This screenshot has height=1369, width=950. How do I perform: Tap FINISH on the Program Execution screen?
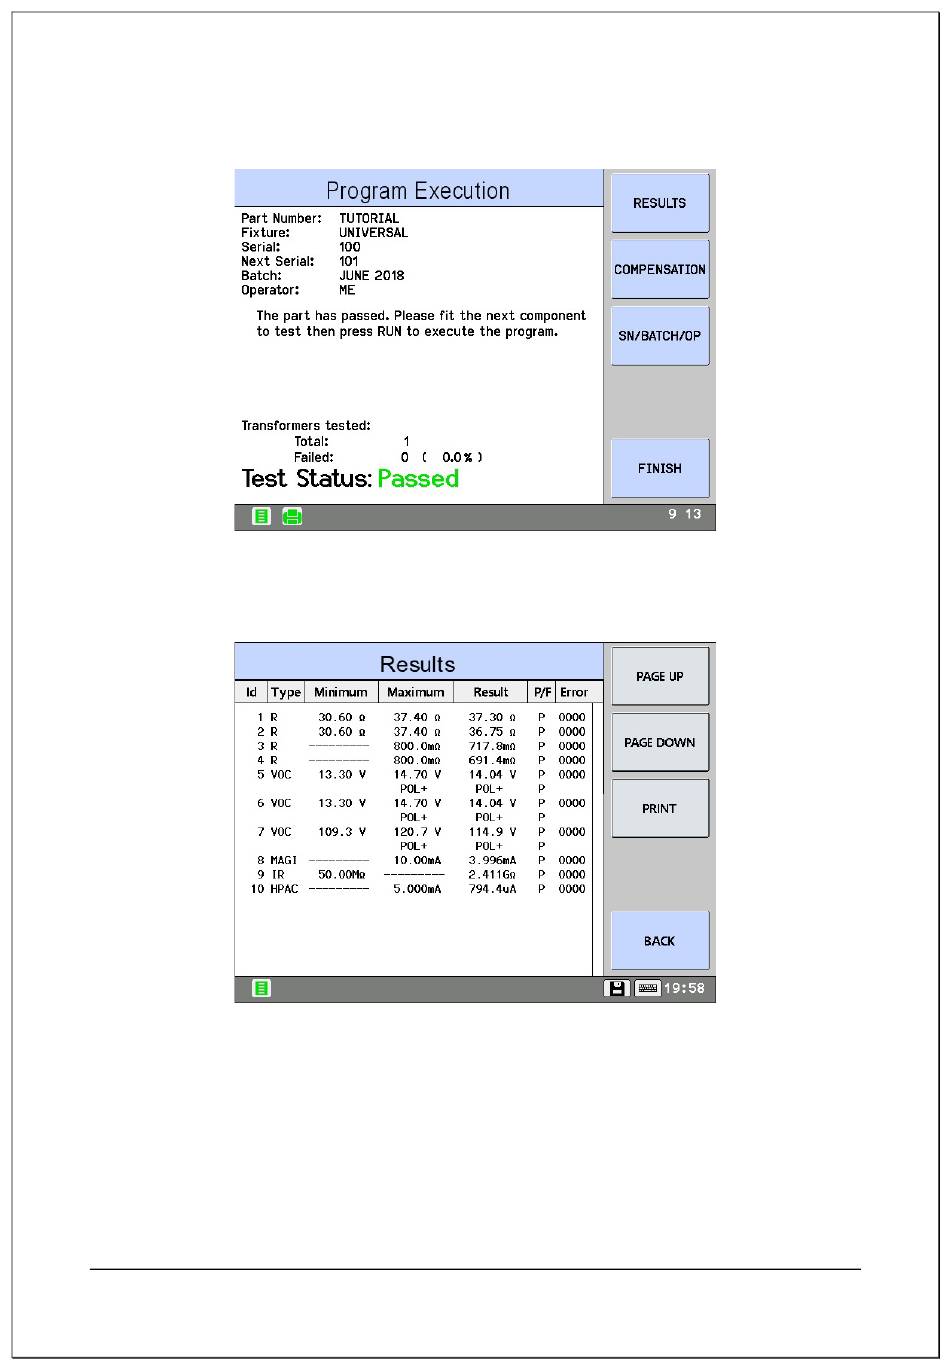click(660, 468)
